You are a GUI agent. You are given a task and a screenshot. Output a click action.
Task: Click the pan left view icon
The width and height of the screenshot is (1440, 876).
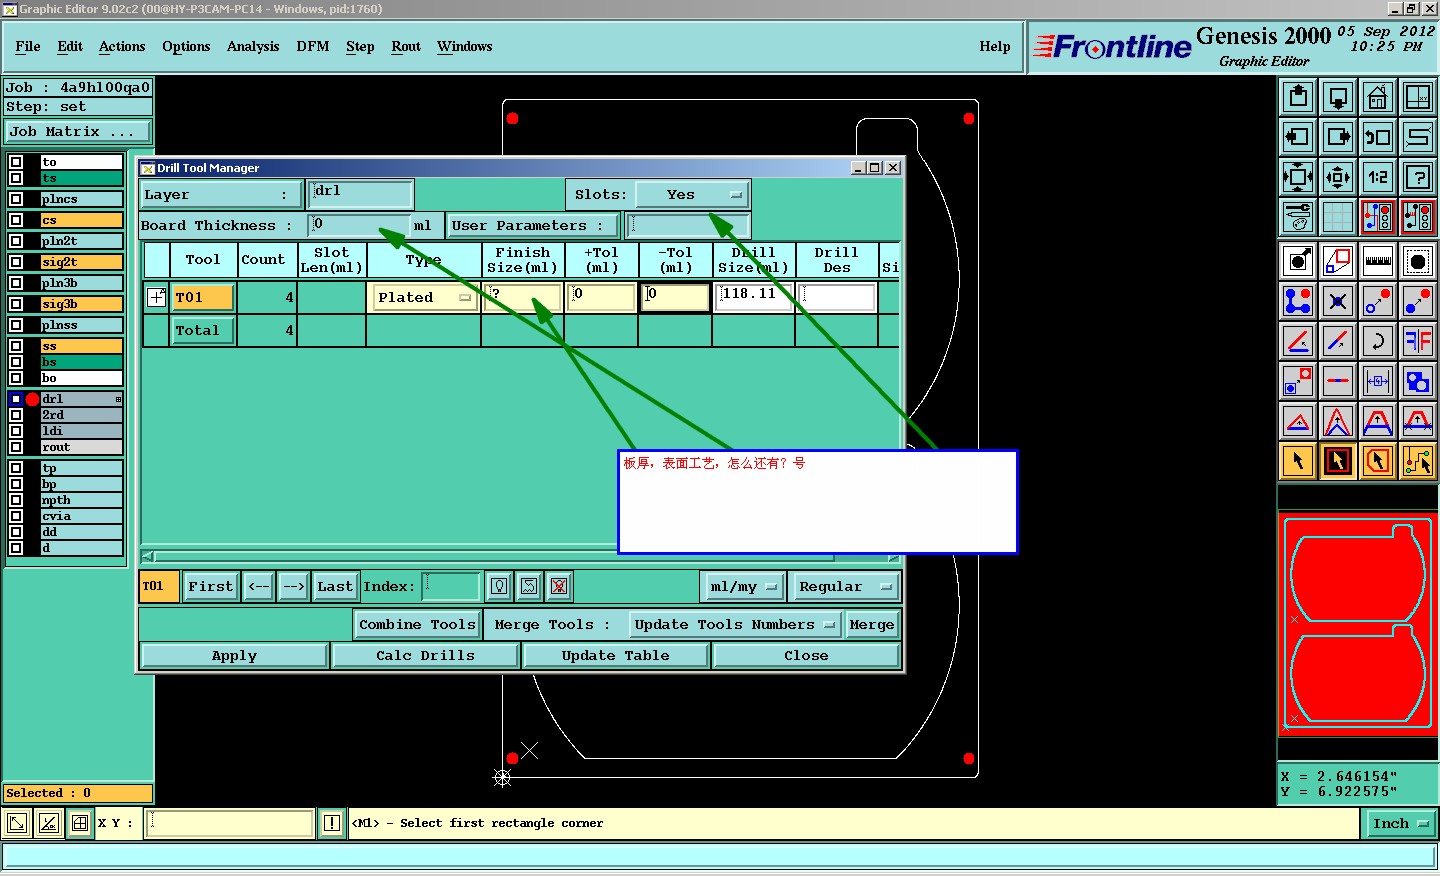click(x=1298, y=137)
